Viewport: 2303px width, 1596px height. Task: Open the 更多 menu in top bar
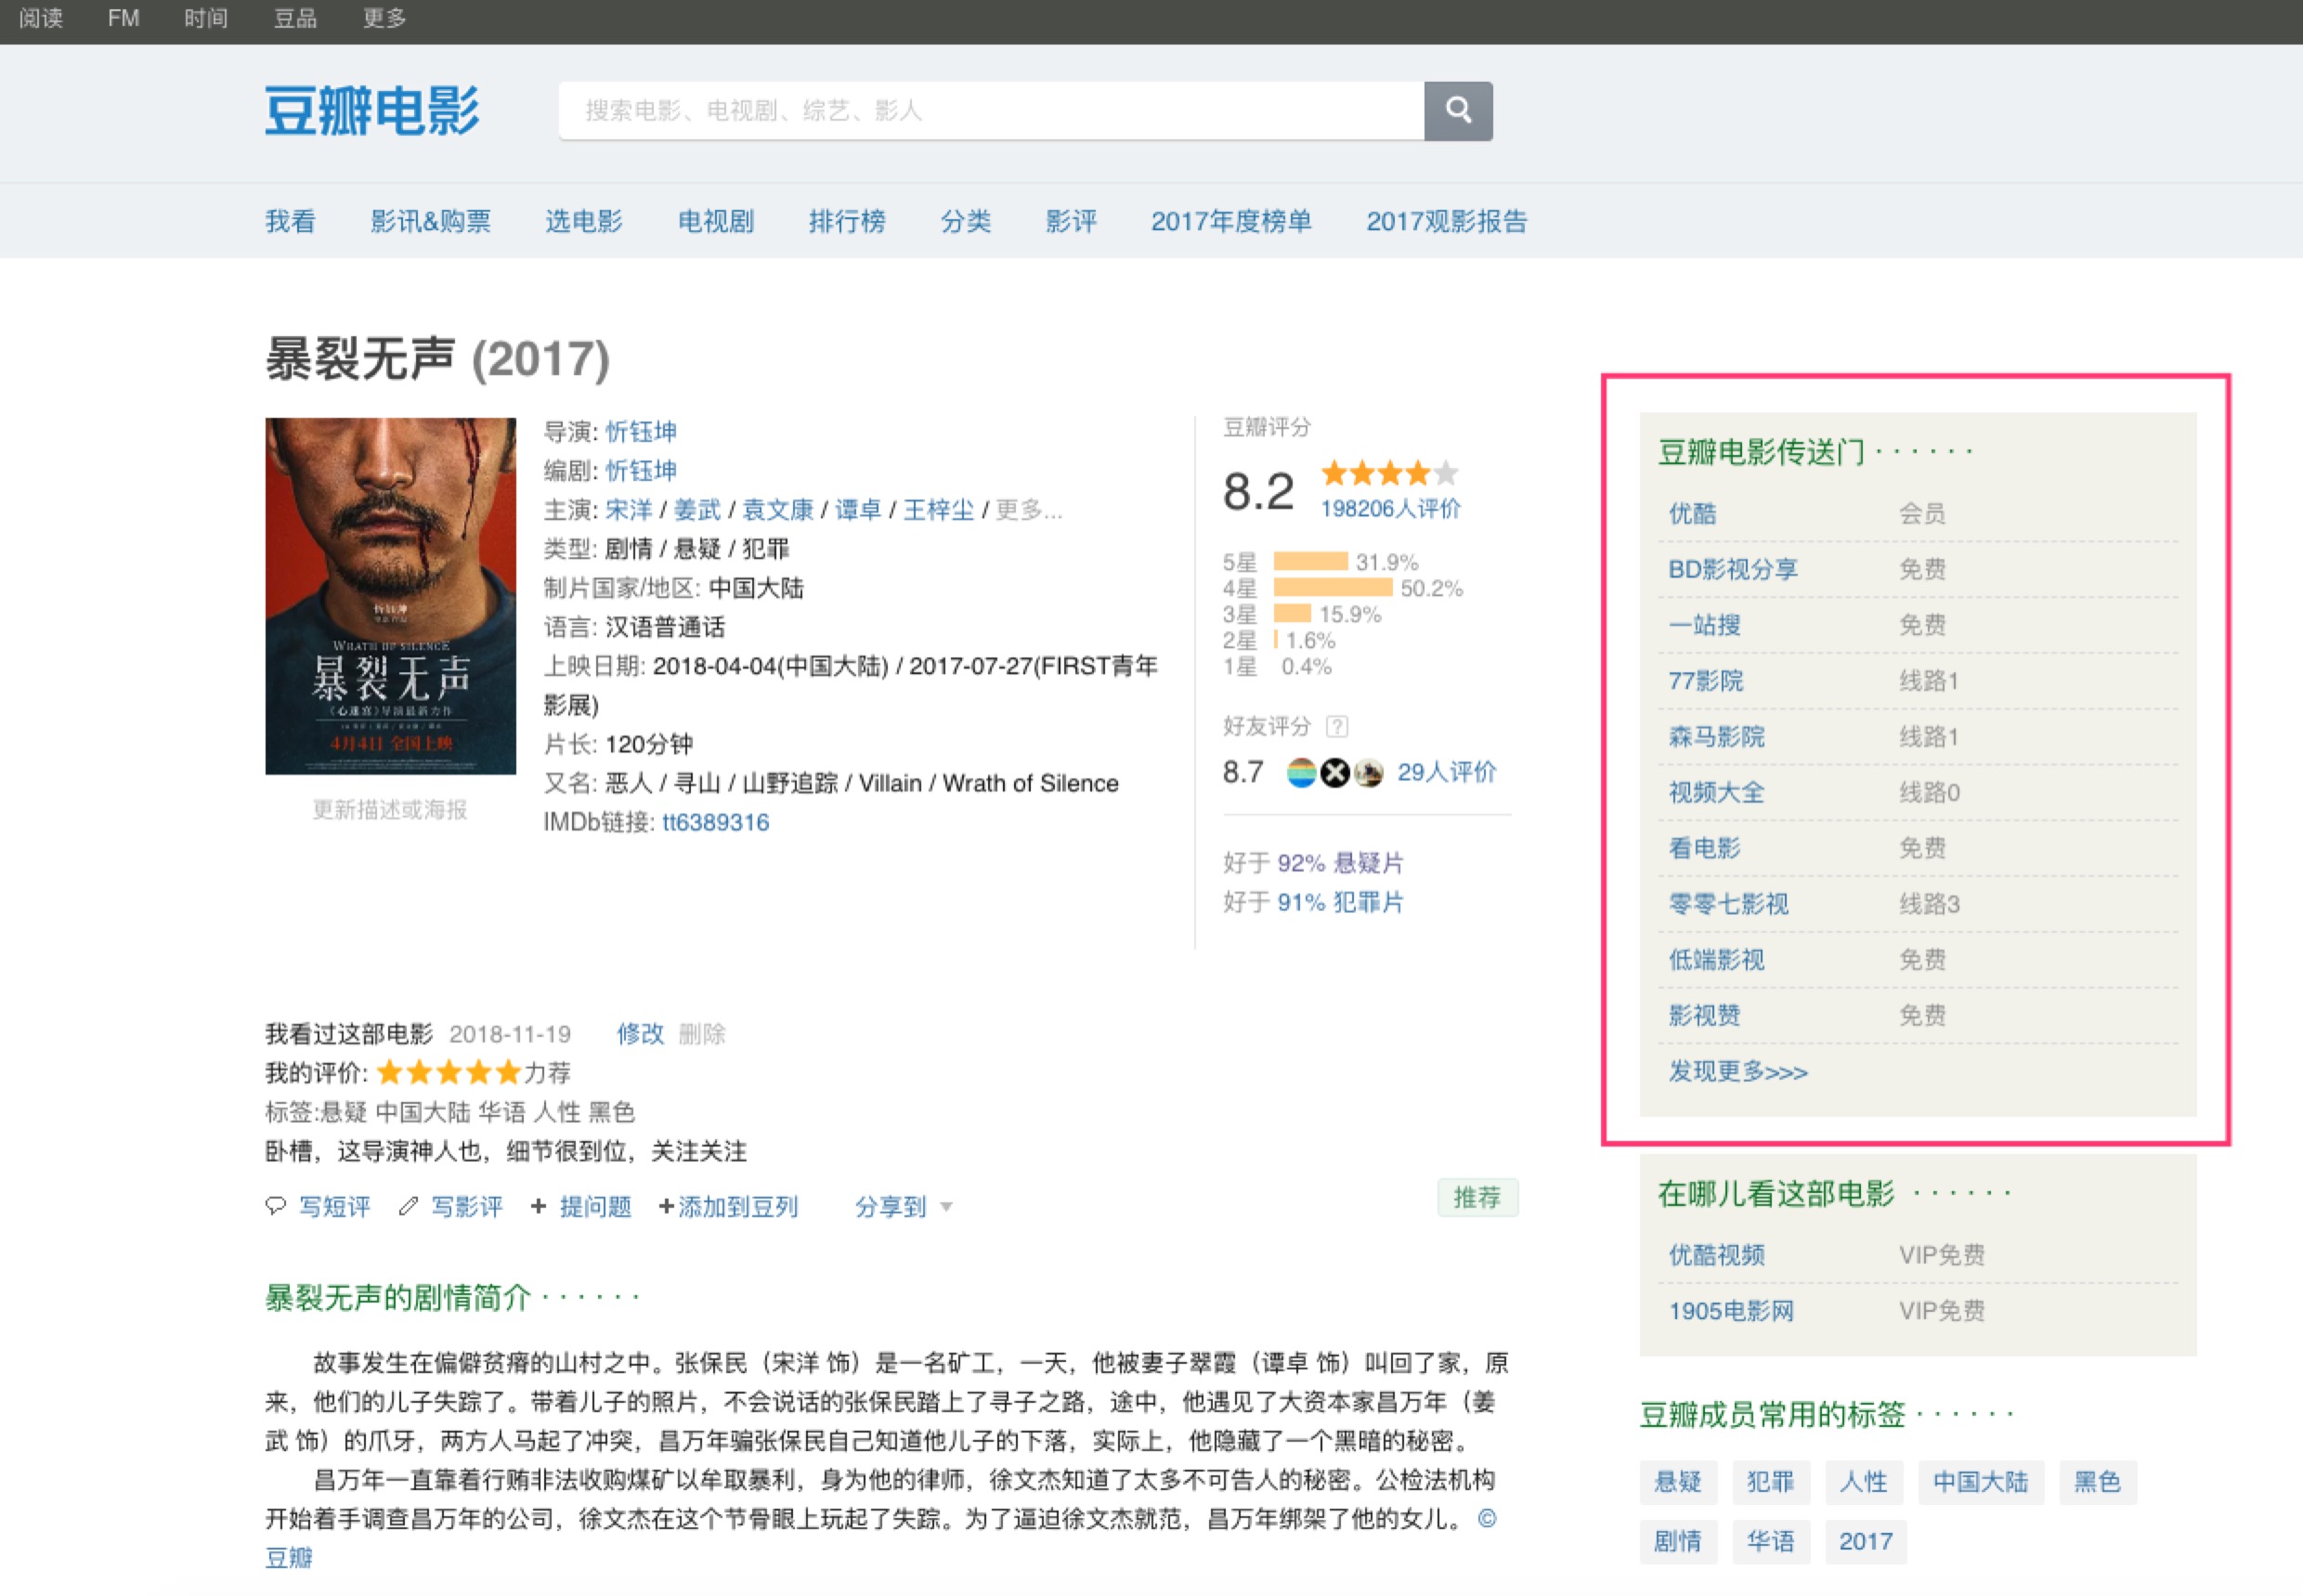(384, 18)
